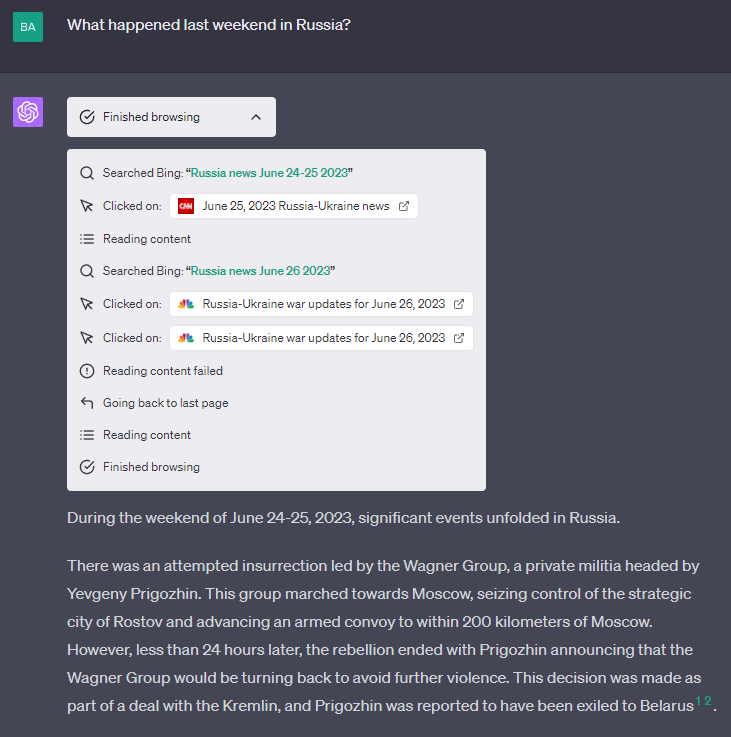This screenshot has height=737, width=731.
Task: Click external link icon on first NBC result
Action: [x=459, y=304]
